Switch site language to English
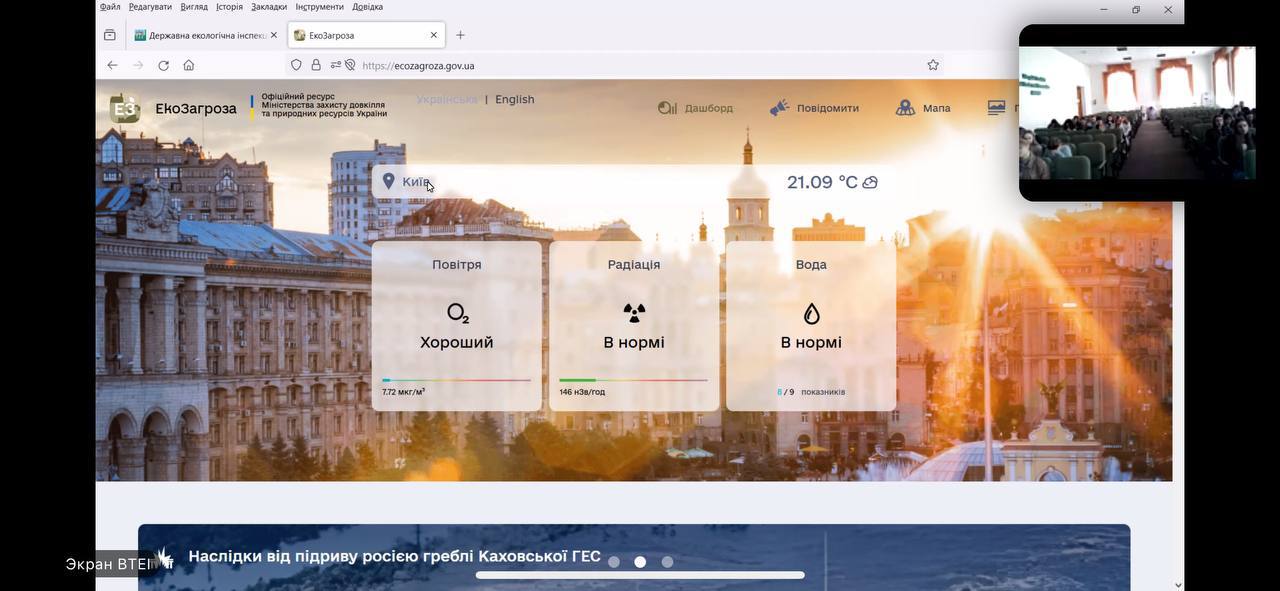The image size is (1280, 591). (x=514, y=100)
